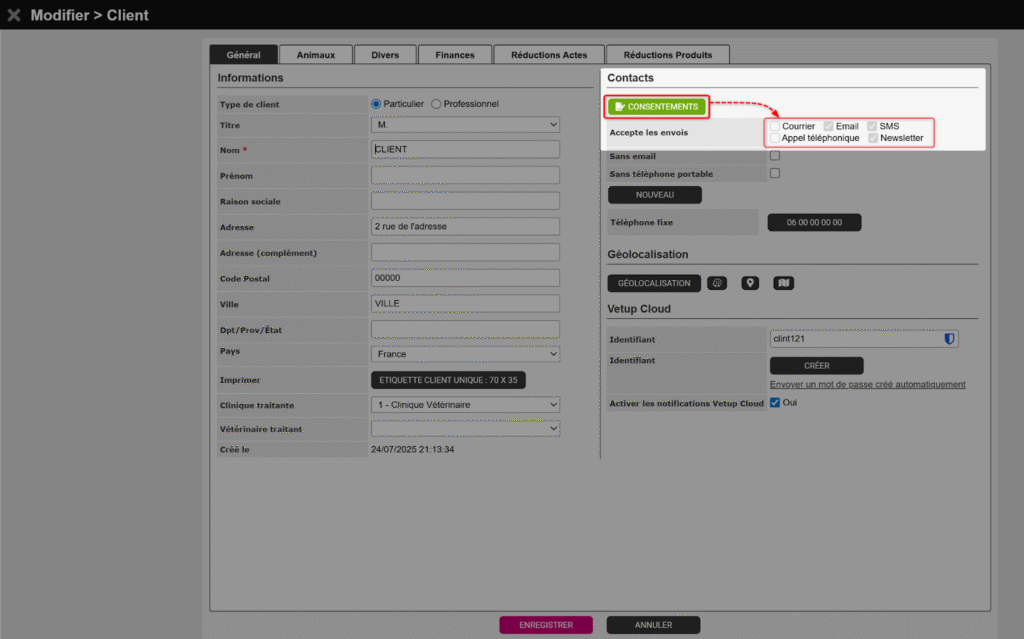Expand the Clinique traitante dropdown
The image size is (1024, 639).
coord(465,405)
